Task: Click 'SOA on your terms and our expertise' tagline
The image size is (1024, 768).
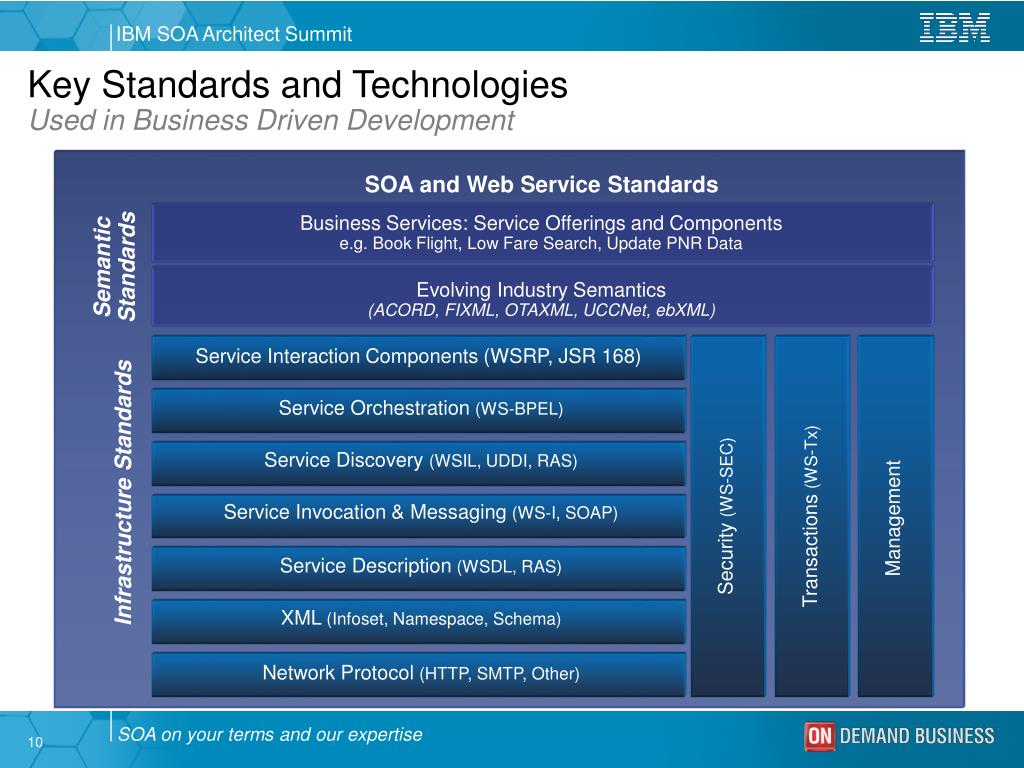Action: coord(270,735)
